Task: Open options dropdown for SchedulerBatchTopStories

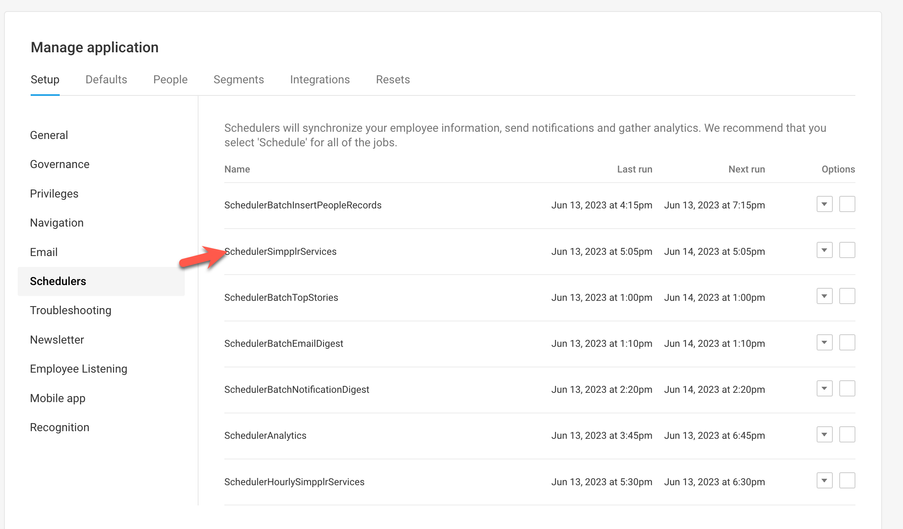Action: (824, 297)
